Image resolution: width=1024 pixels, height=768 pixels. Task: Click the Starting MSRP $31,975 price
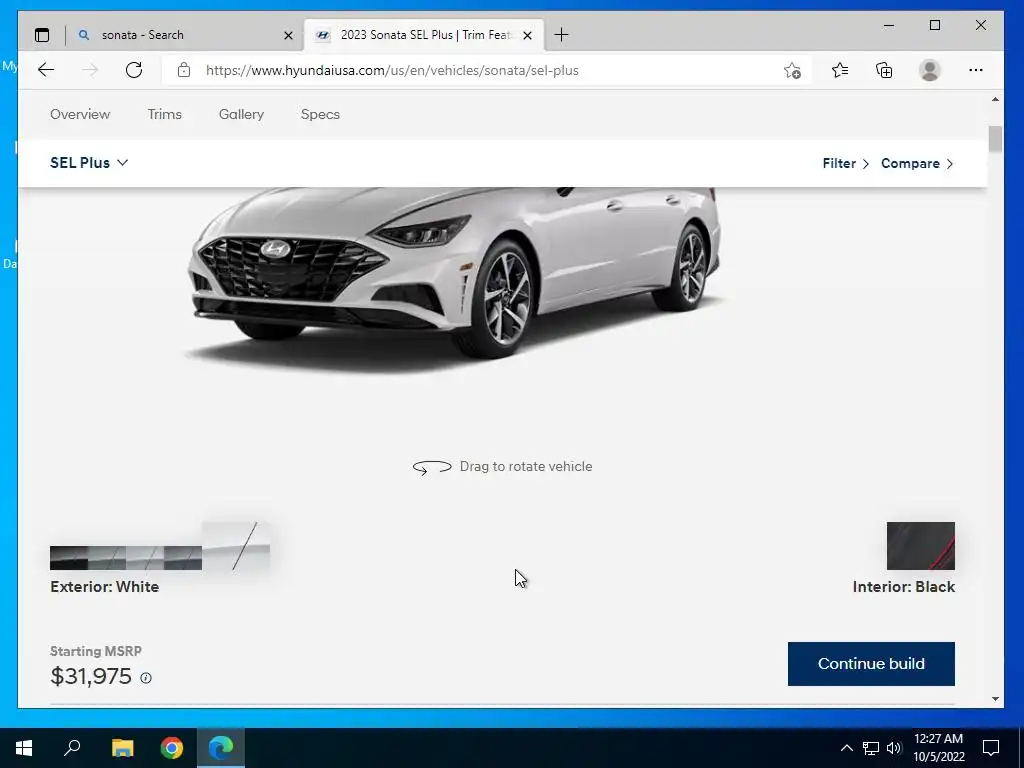(x=91, y=677)
